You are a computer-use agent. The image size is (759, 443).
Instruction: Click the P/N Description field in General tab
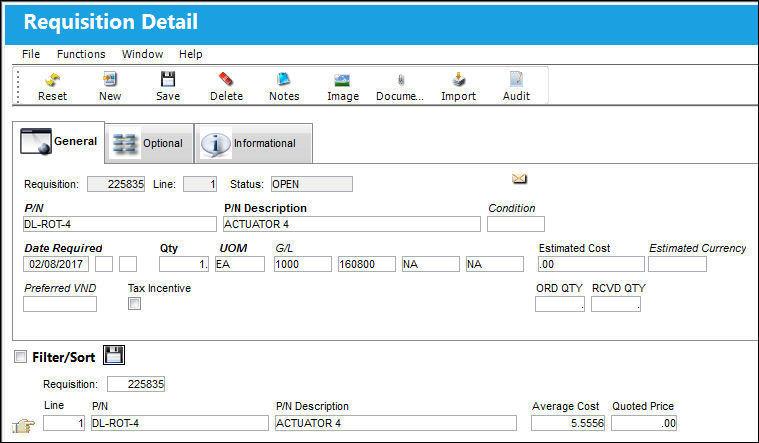pos(352,224)
